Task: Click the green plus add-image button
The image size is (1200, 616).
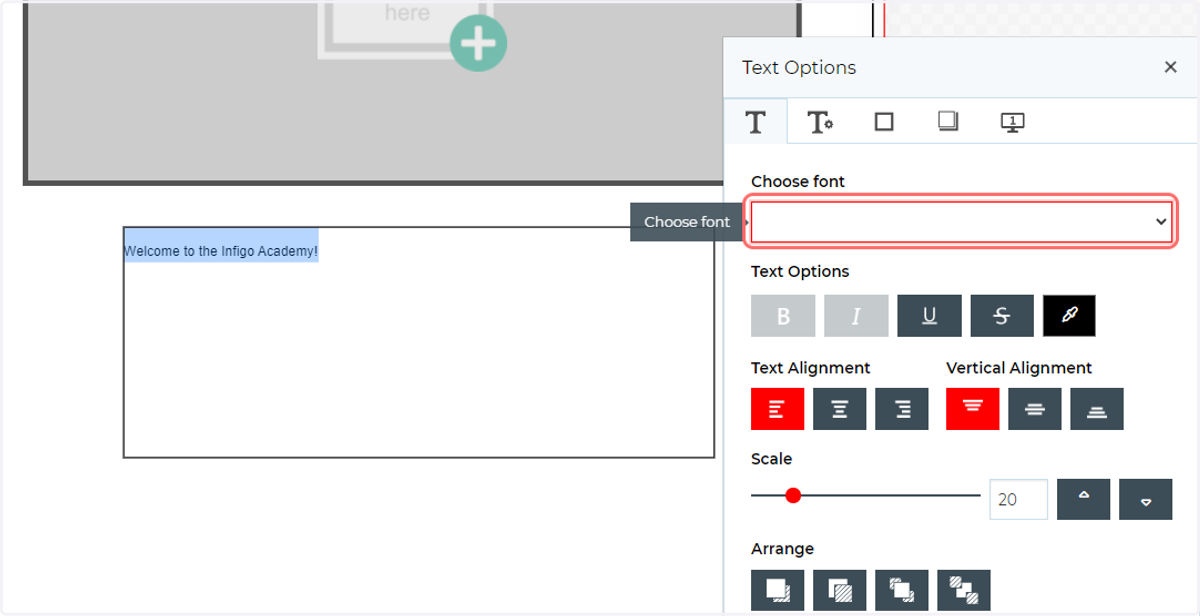Action: pos(478,43)
